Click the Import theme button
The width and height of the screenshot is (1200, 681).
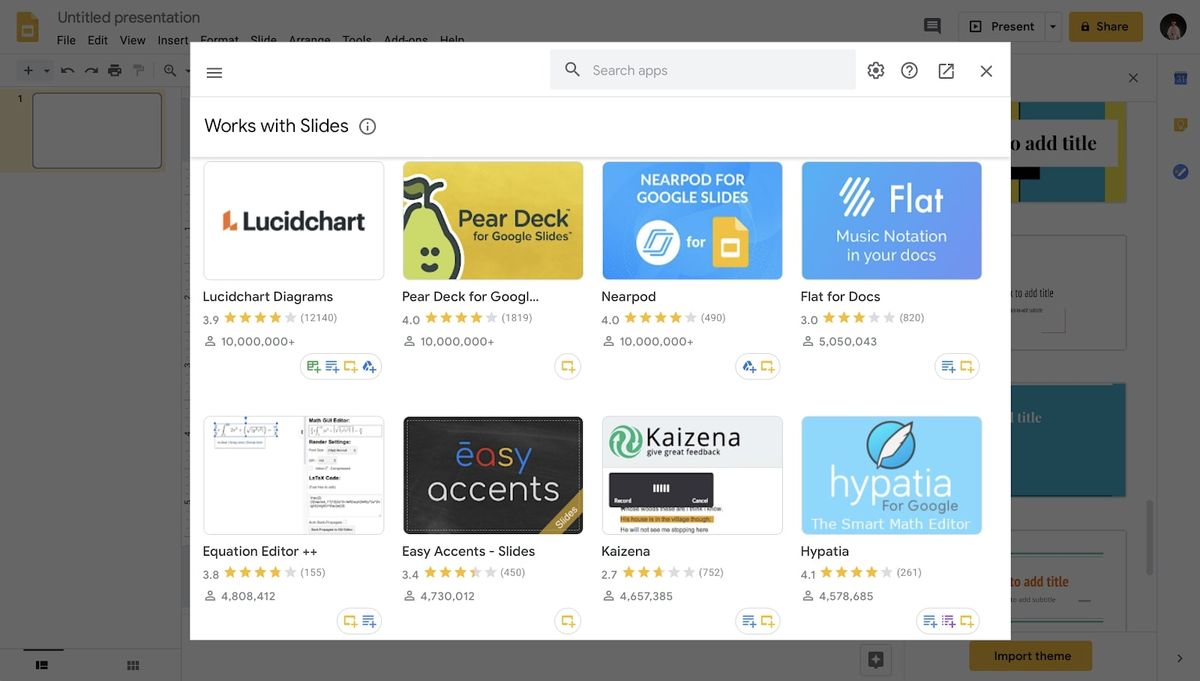tap(1030, 656)
